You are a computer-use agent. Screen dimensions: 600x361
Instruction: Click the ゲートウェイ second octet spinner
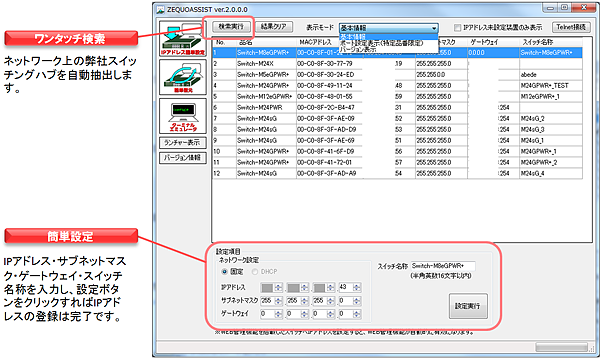click(304, 314)
